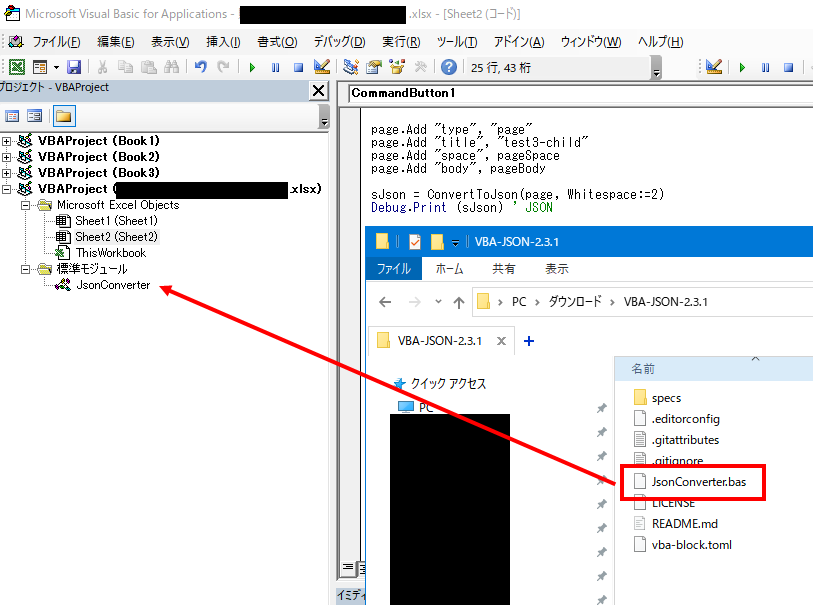Open the Tools (ツール) menu

(457, 41)
